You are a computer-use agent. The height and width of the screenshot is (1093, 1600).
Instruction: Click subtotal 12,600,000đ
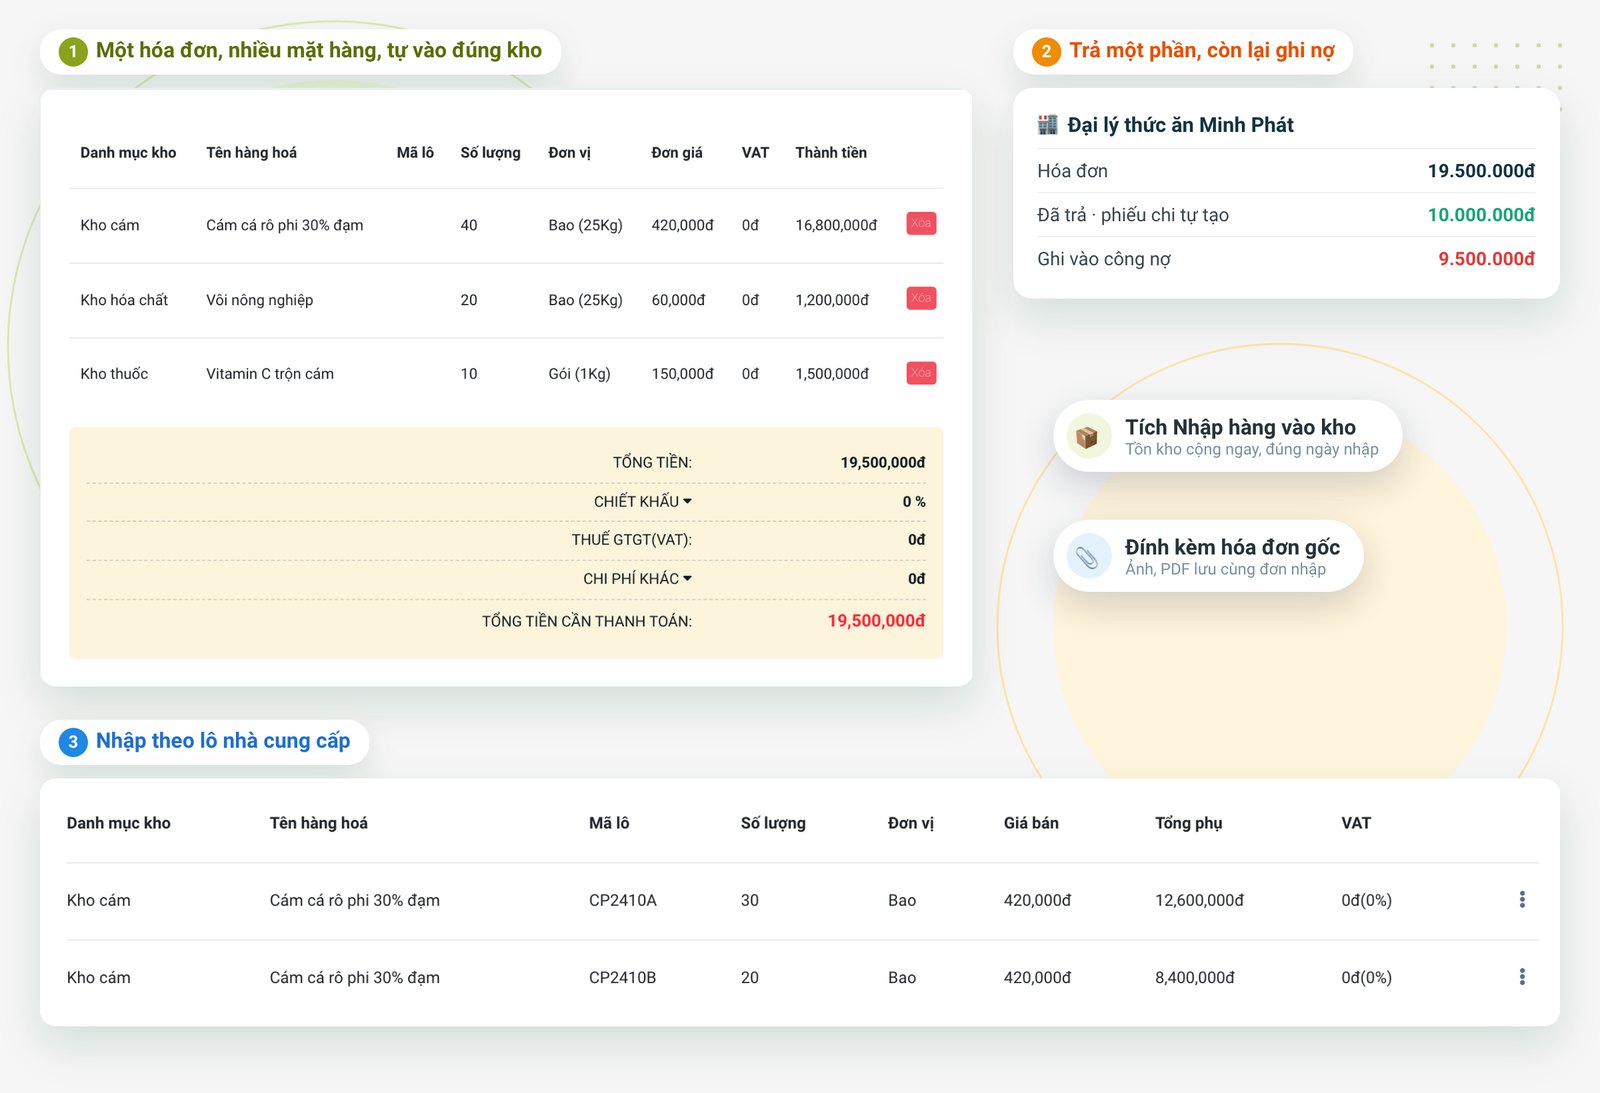click(1199, 900)
